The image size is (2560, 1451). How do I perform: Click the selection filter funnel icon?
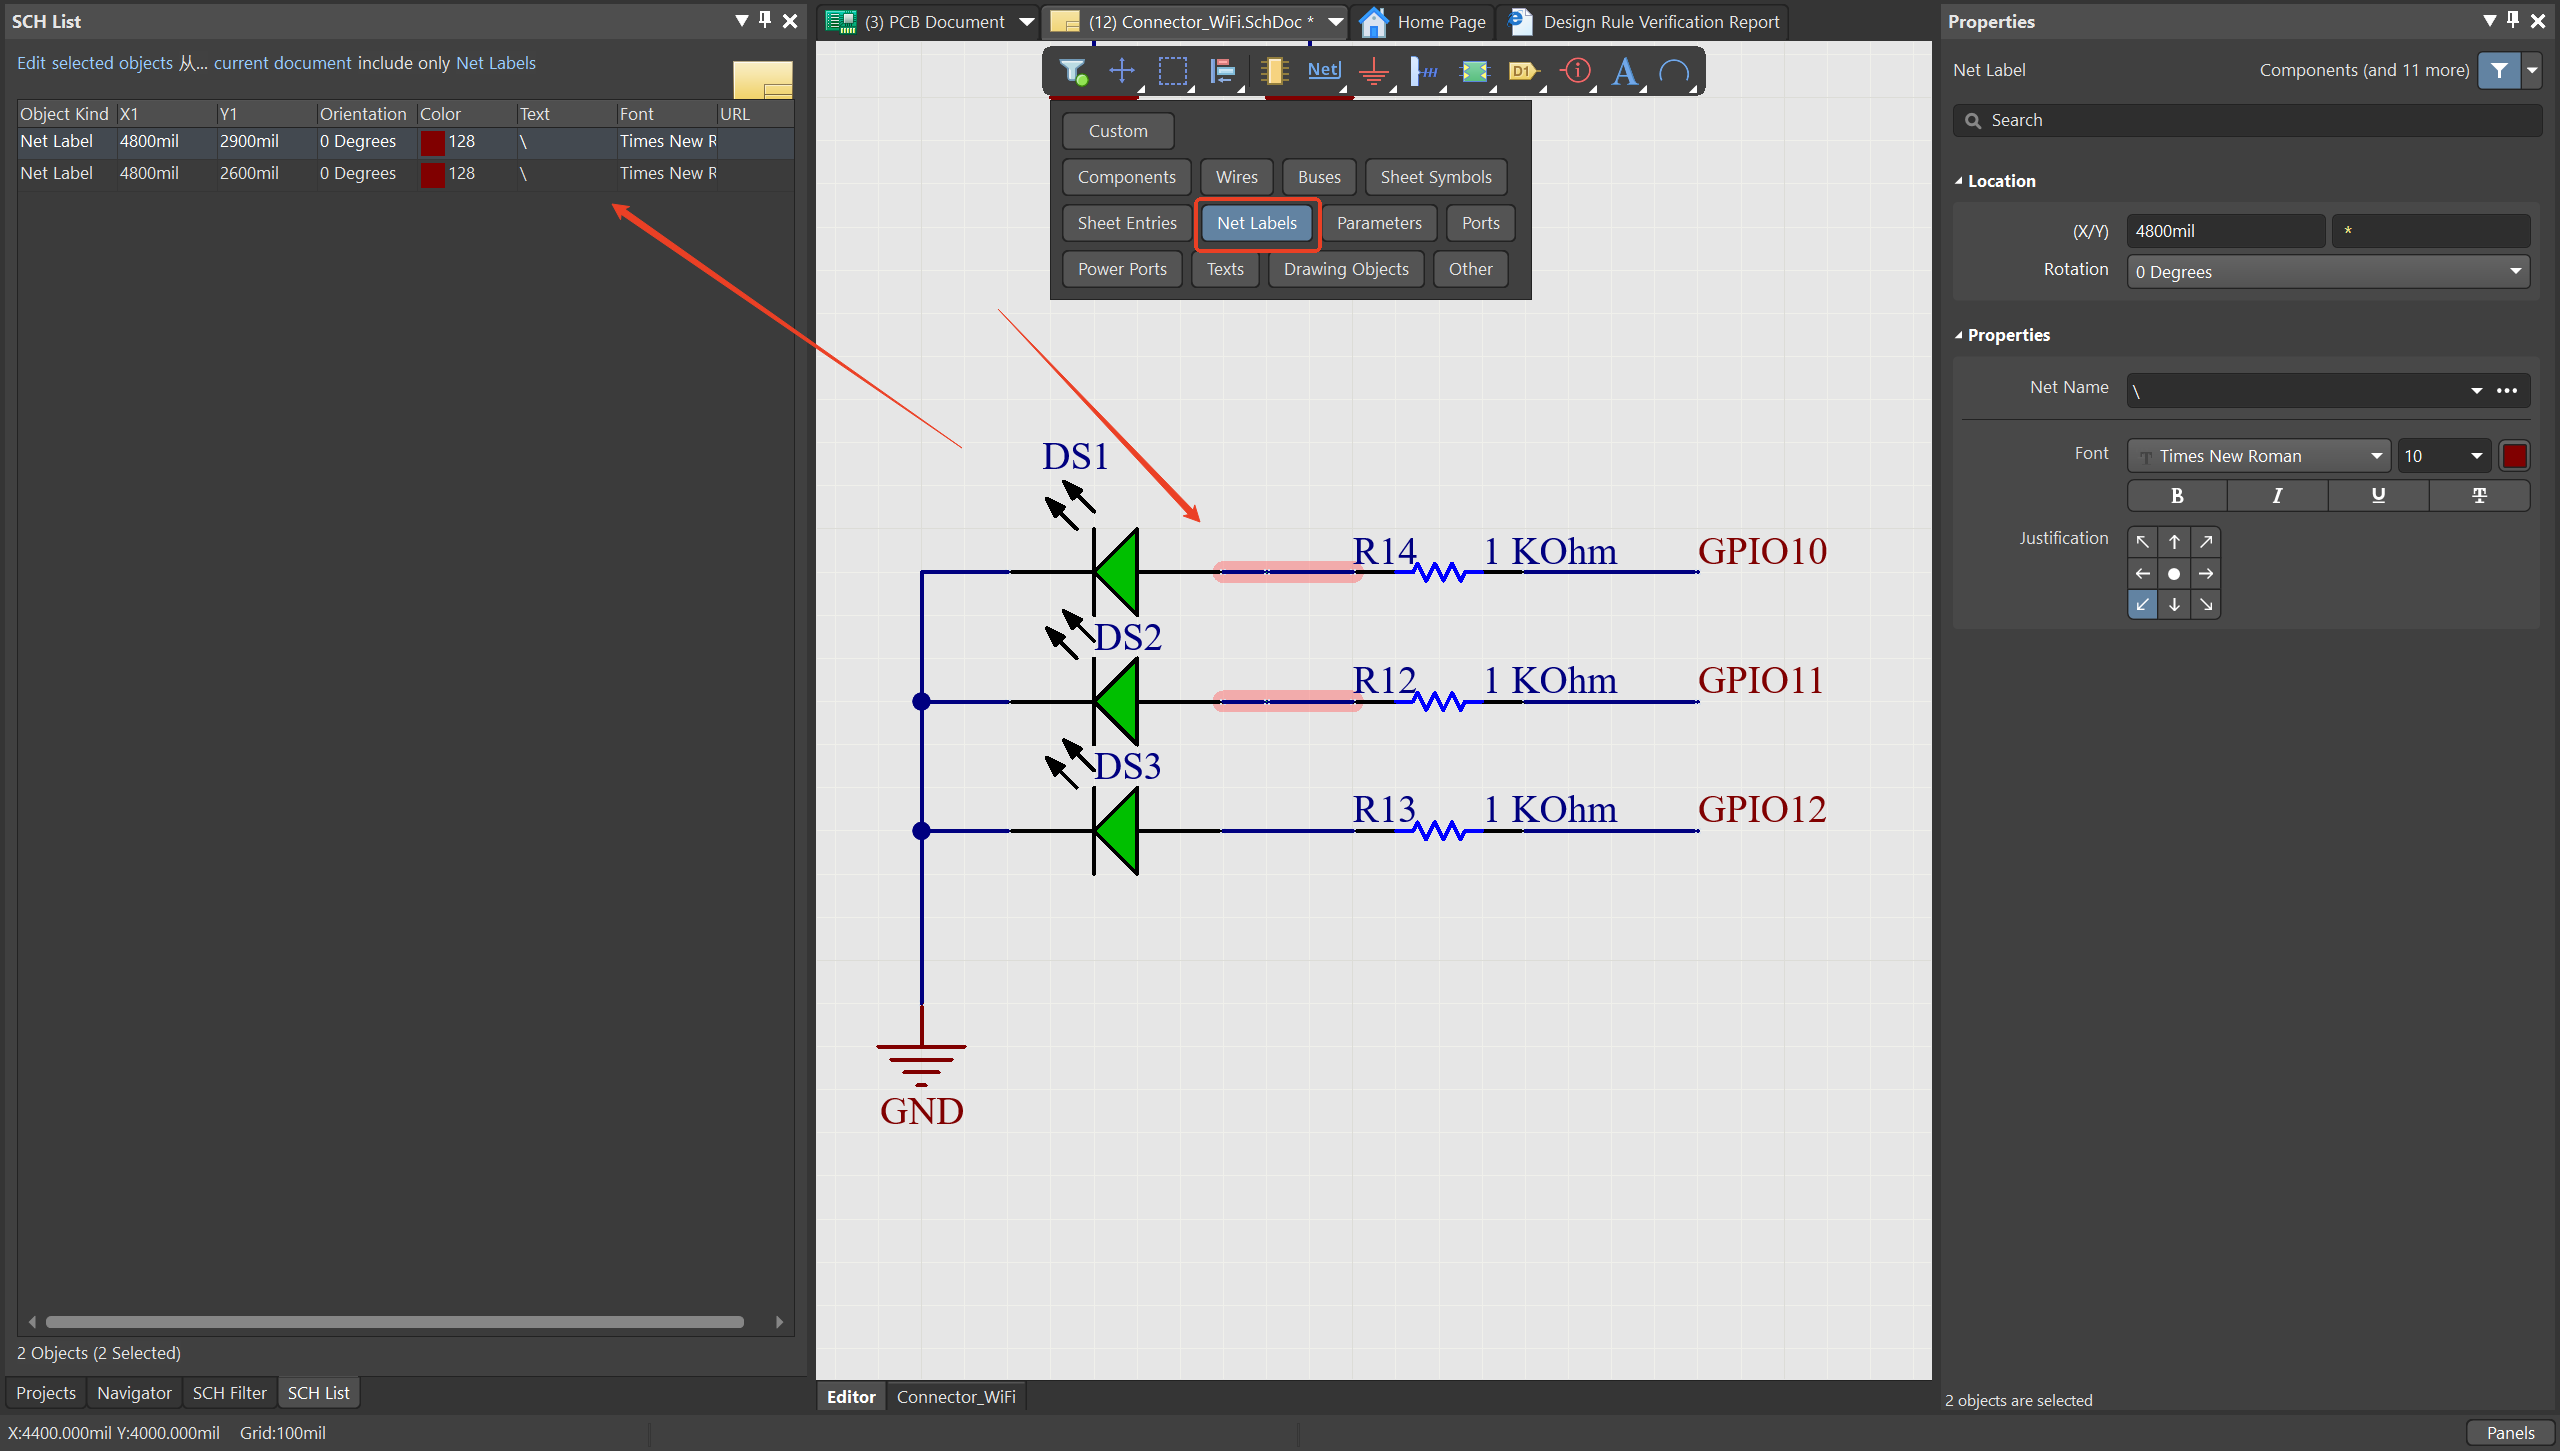click(x=1072, y=71)
